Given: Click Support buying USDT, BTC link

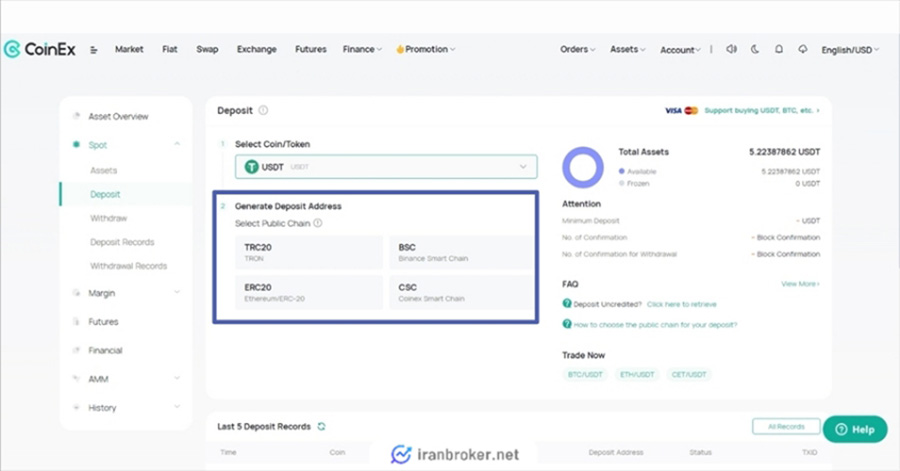Looking at the screenshot, I should point(762,110).
